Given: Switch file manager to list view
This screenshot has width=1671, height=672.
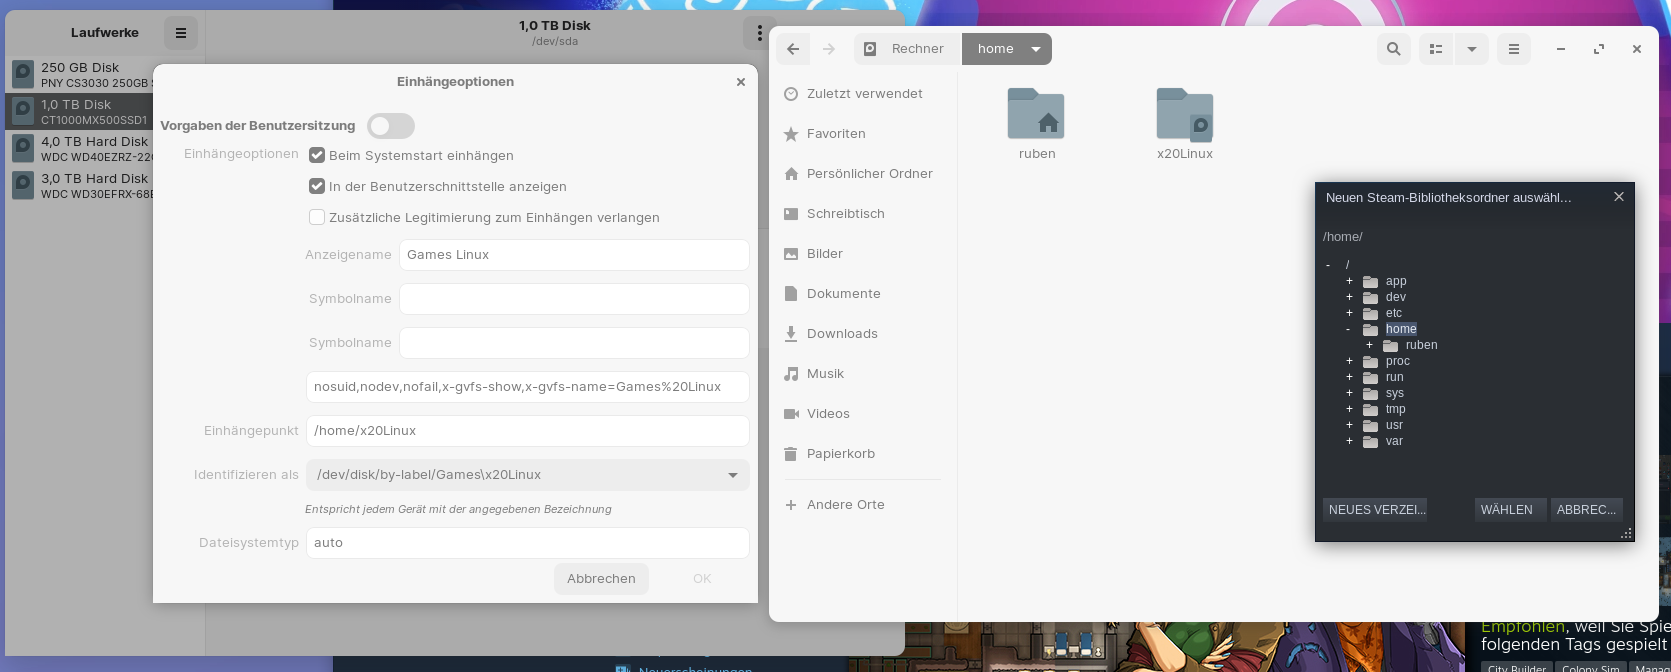Looking at the screenshot, I should (x=1436, y=49).
